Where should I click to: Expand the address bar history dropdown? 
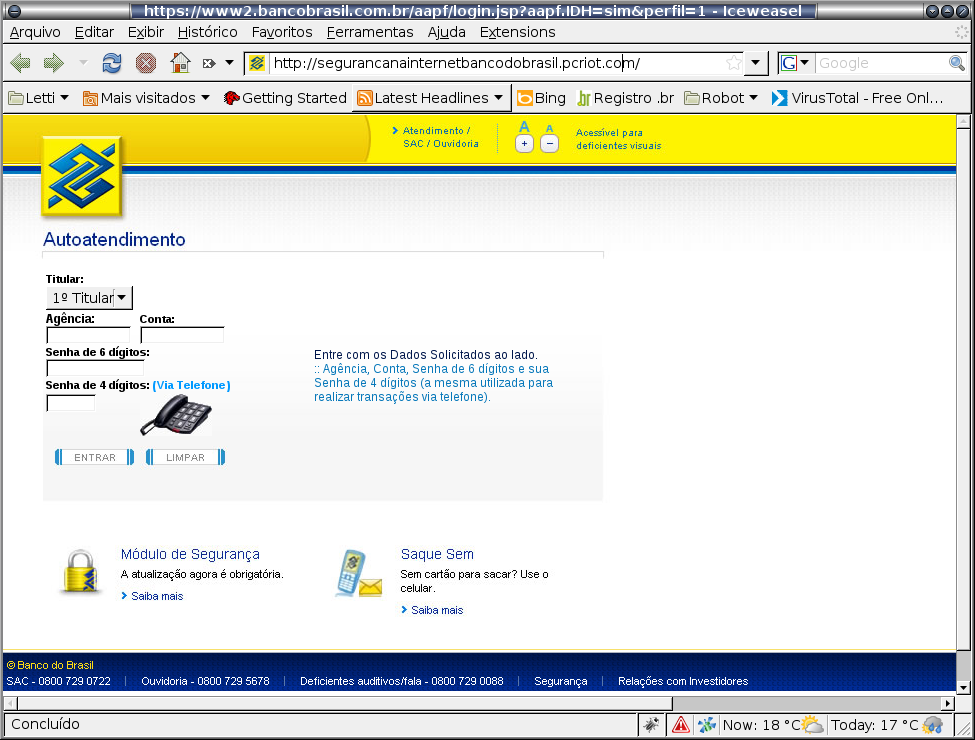(x=756, y=63)
